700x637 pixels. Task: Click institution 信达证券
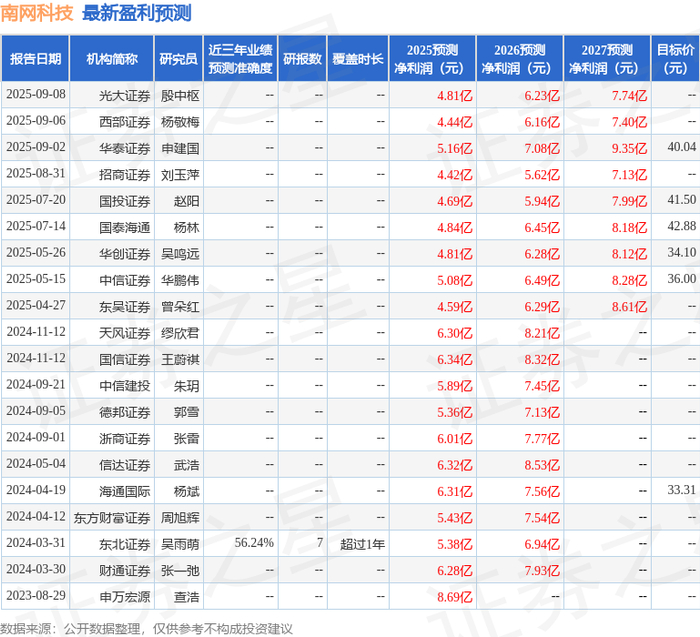tap(125, 465)
